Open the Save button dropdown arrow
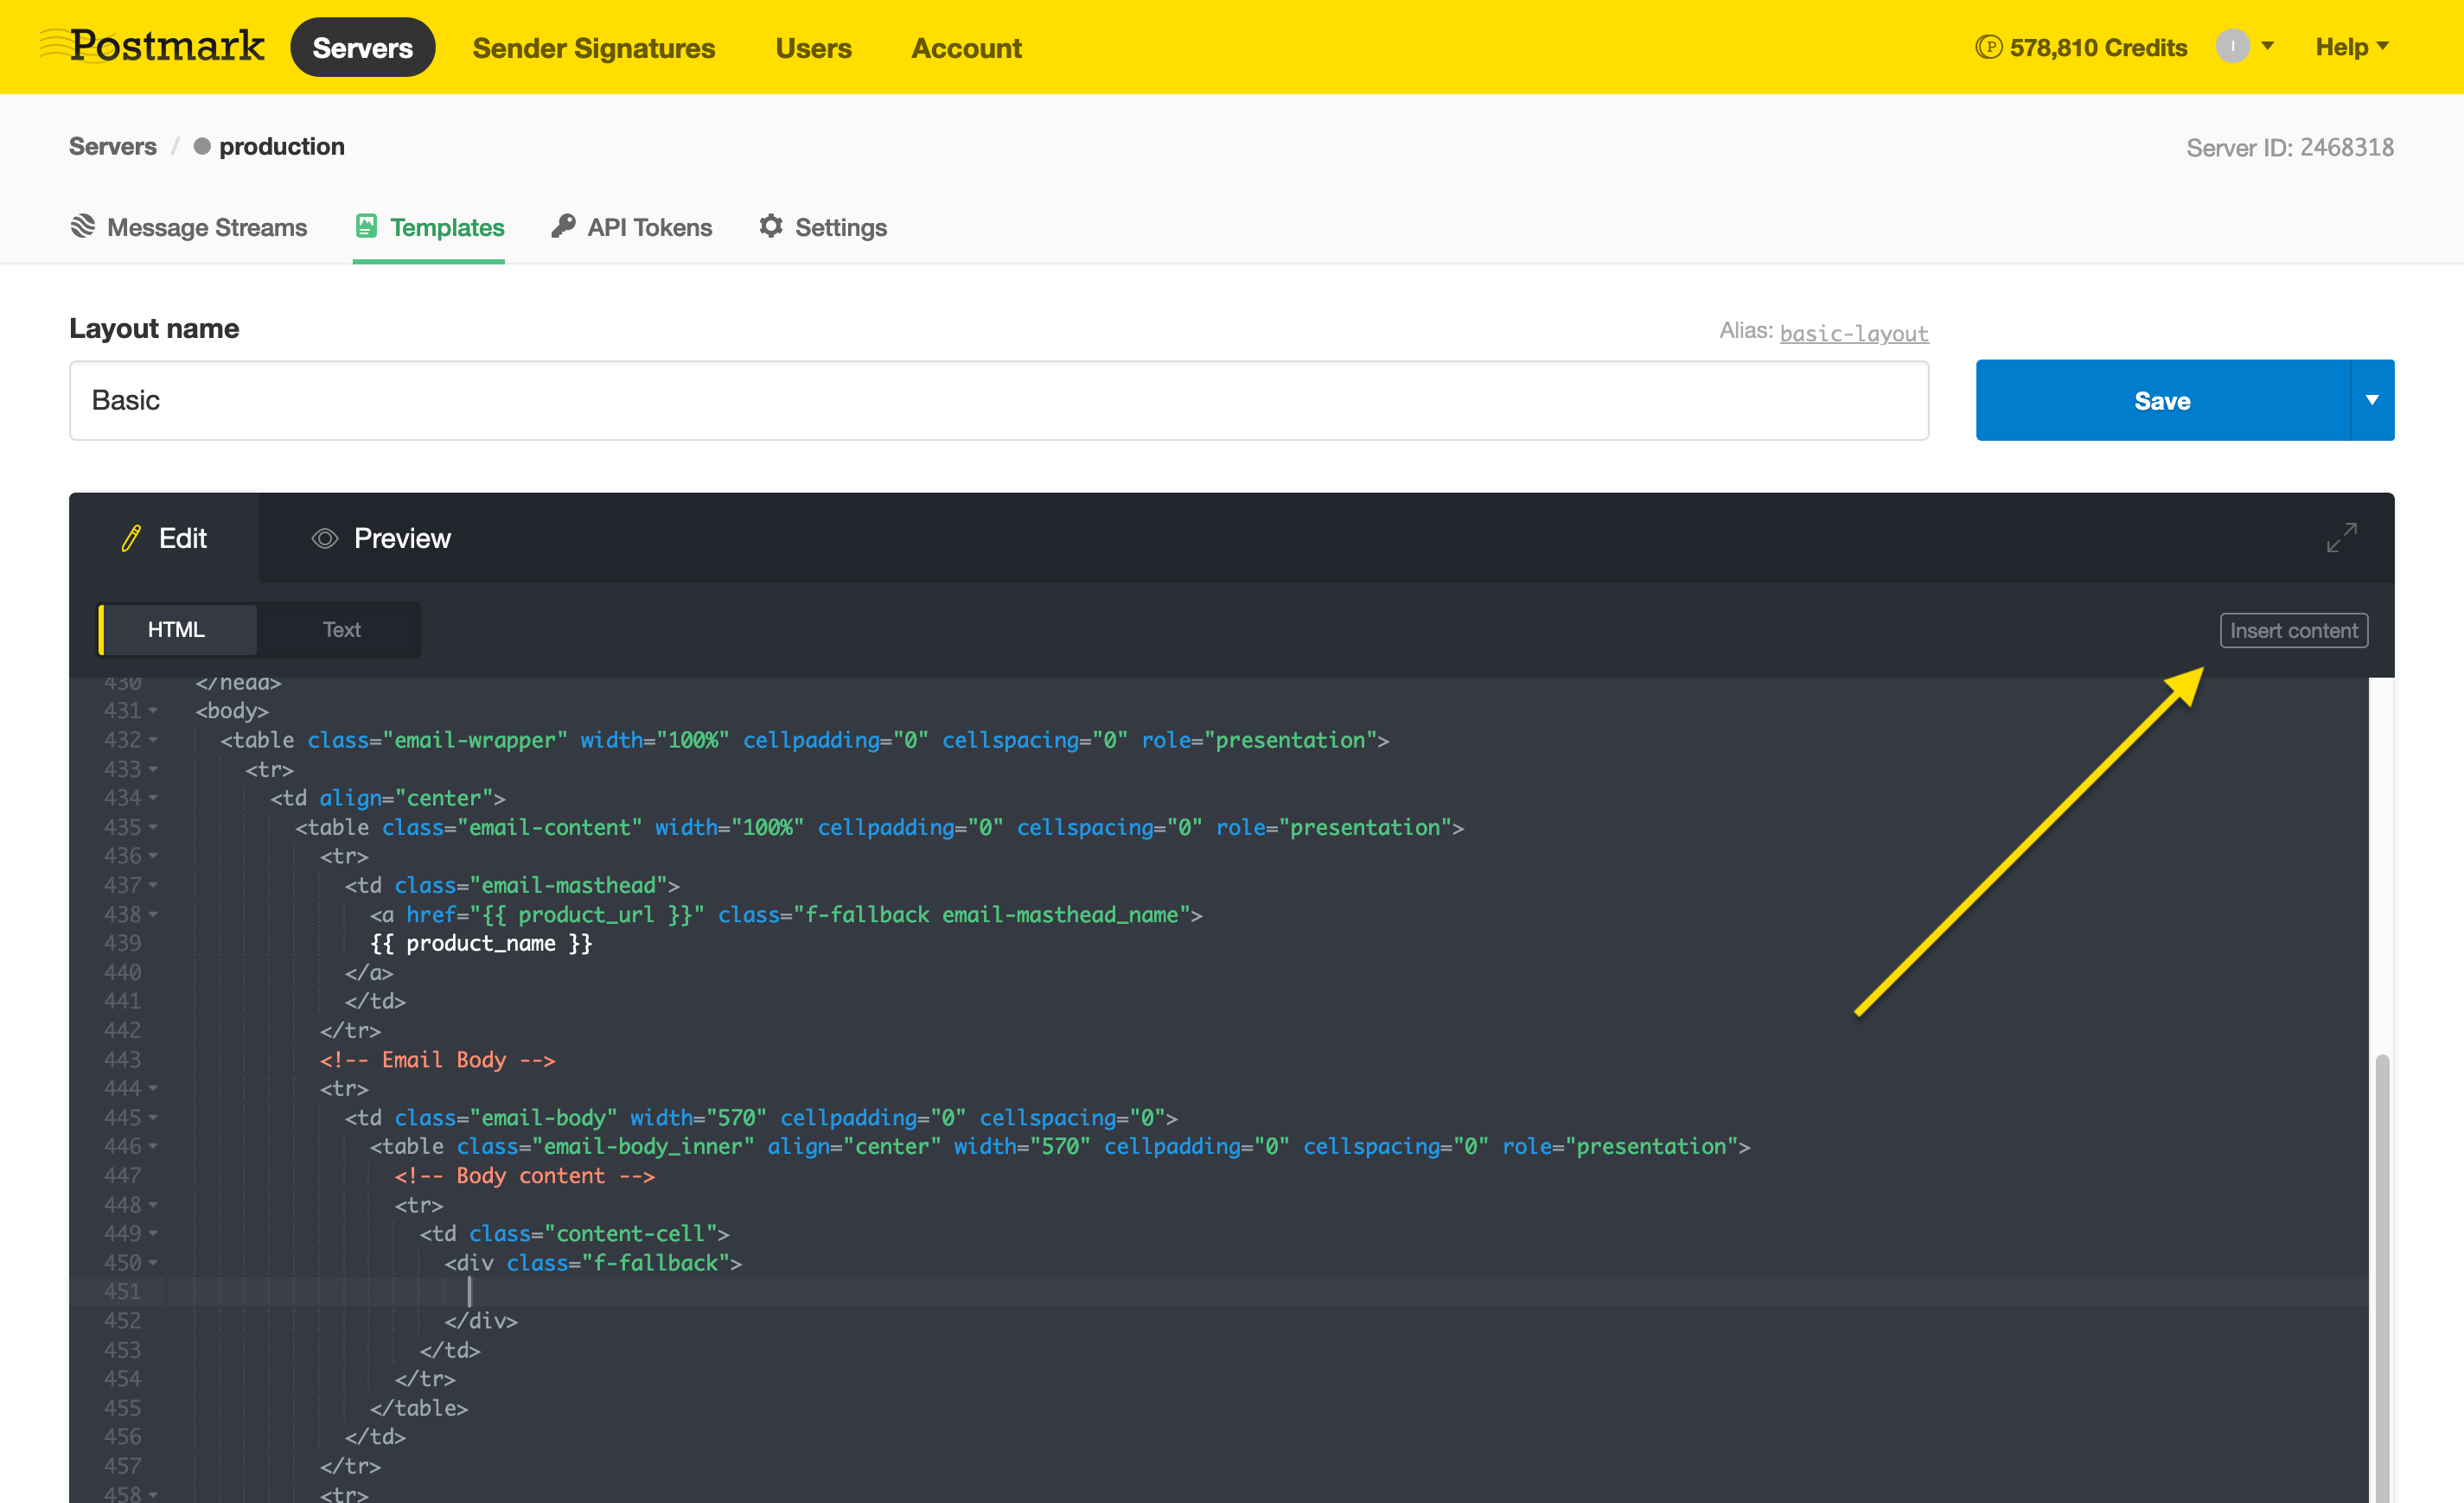Screen dimensions: 2464x1503 coord(2371,400)
